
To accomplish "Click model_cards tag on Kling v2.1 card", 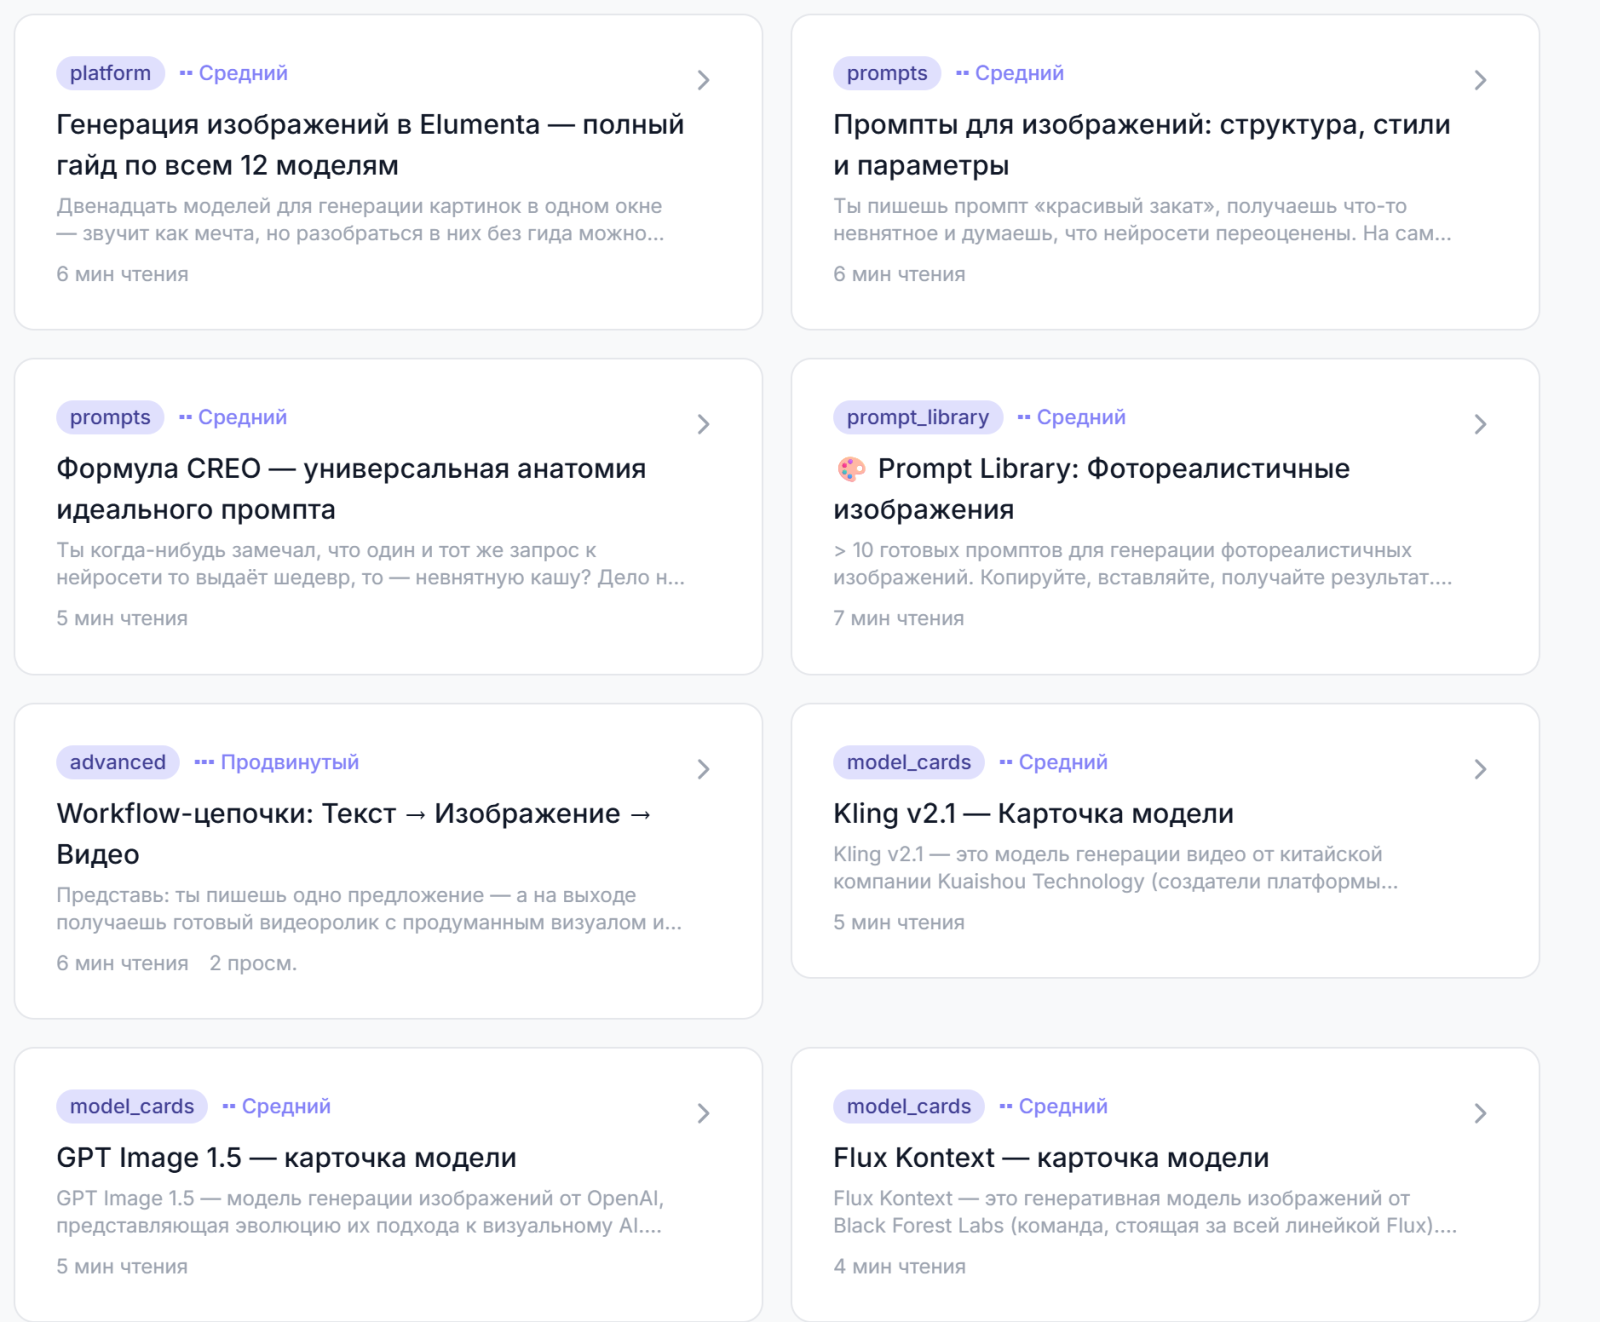I will (909, 762).
